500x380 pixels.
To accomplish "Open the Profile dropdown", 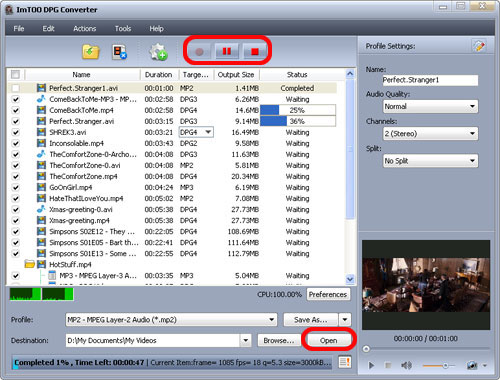I will [x=171, y=320].
